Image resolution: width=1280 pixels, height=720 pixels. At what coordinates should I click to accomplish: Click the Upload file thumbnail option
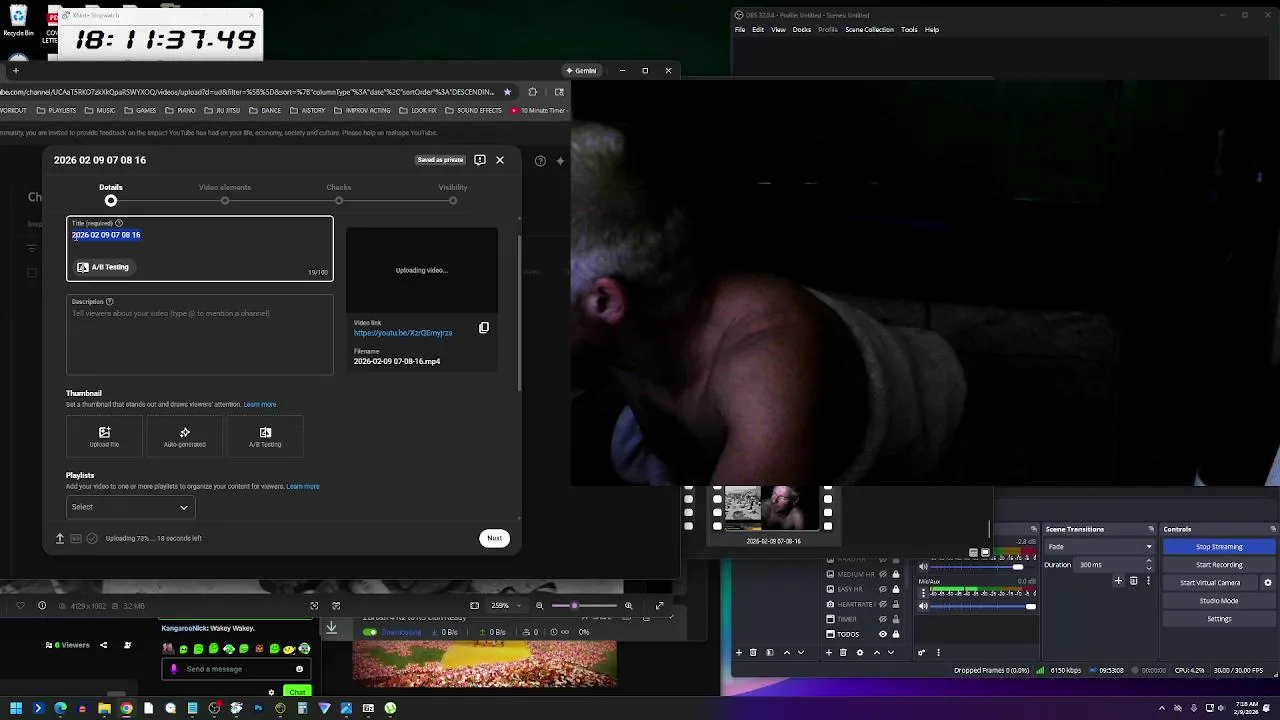[104, 437]
